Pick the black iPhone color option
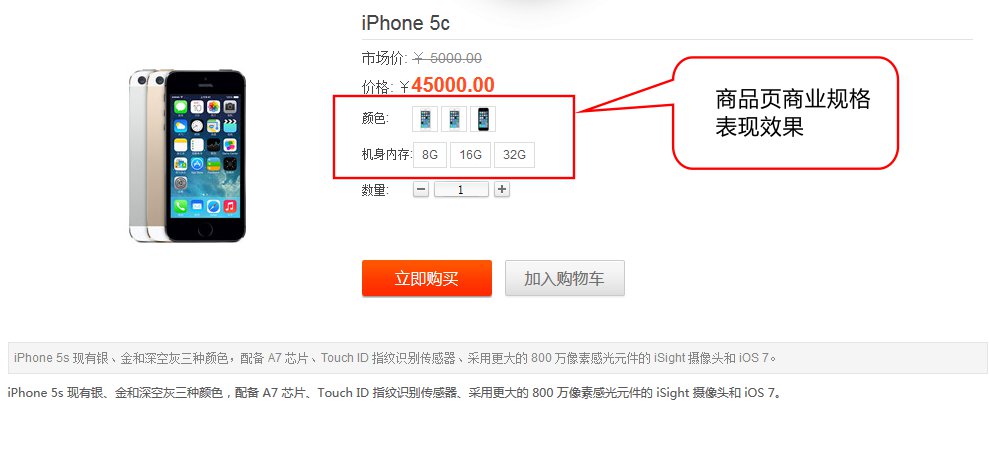 coord(483,119)
